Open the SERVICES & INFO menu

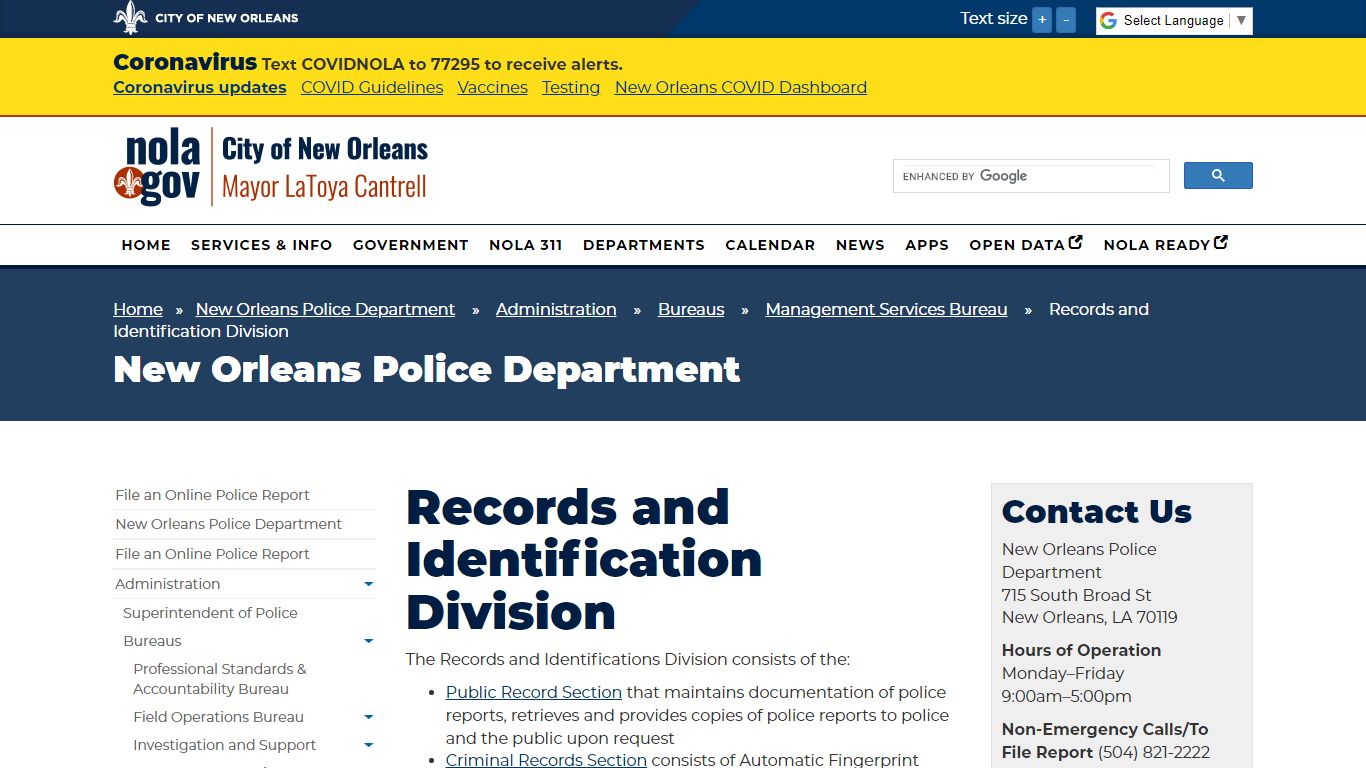point(262,245)
